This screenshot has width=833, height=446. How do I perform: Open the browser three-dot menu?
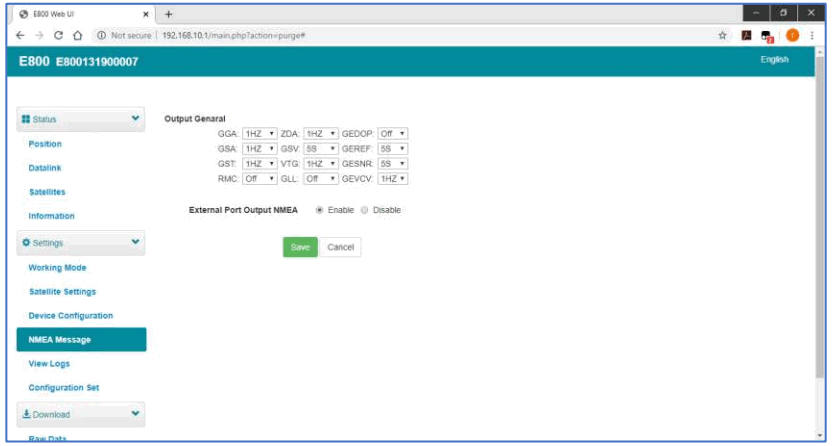pos(812,36)
